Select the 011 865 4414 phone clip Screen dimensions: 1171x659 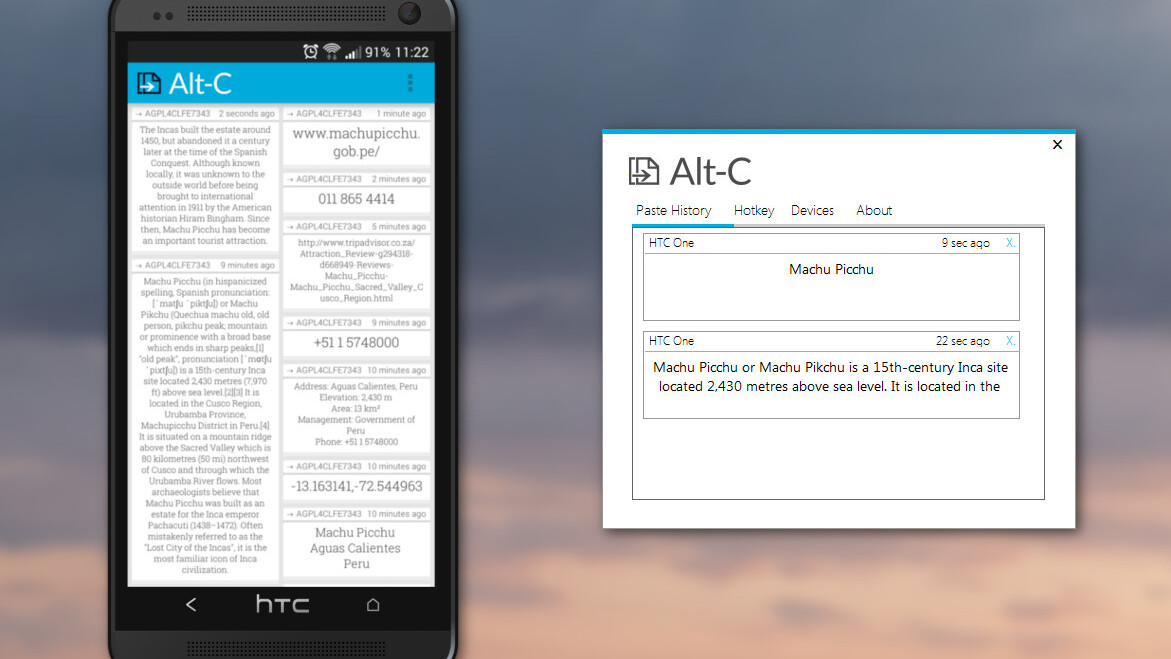[356, 199]
